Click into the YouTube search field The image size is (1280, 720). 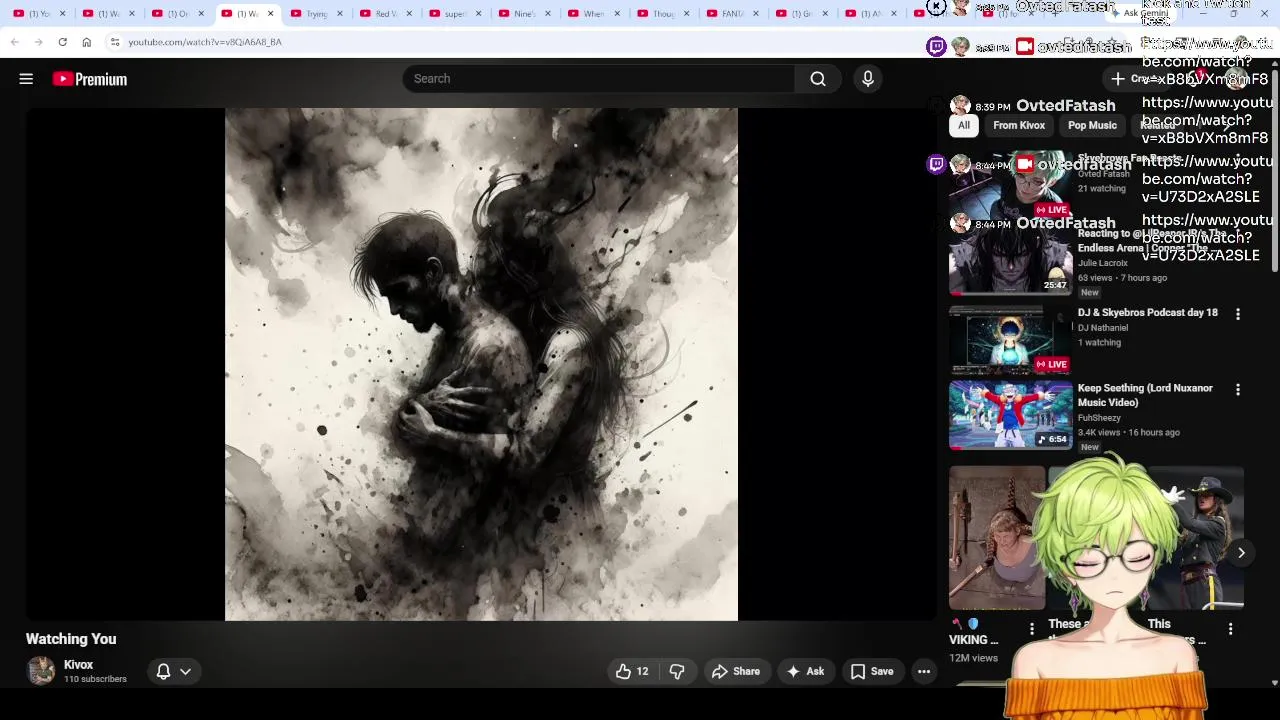coord(598,79)
